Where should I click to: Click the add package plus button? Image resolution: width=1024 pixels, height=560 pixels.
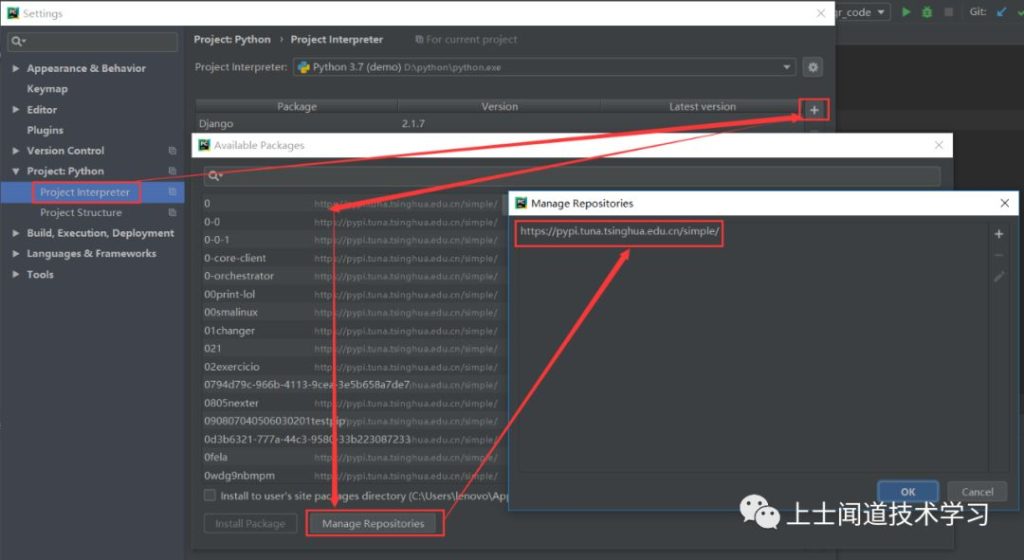pos(814,110)
